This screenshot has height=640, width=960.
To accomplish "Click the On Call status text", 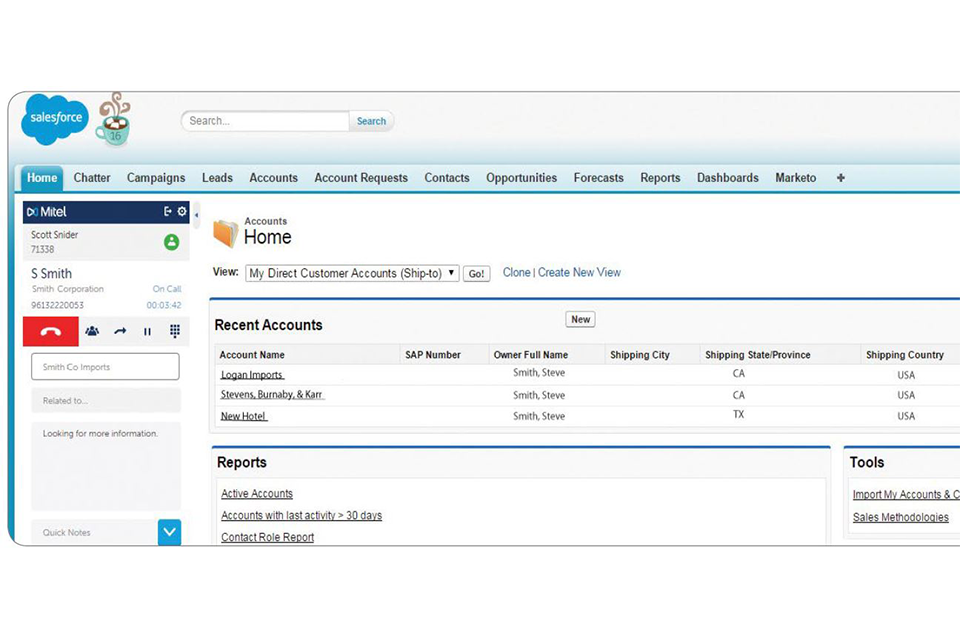I will 167,288.
